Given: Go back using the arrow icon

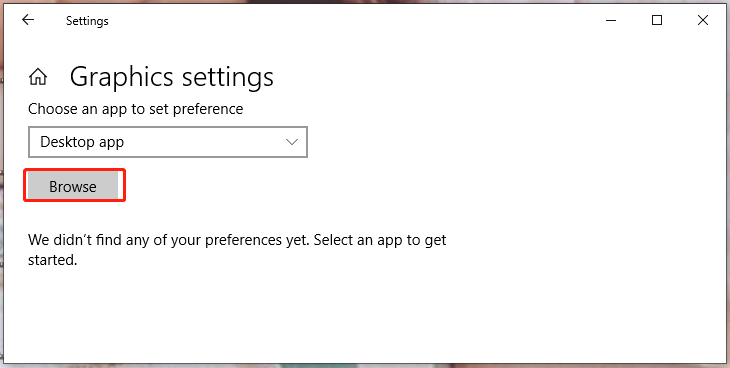Looking at the screenshot, I should click(x=28, y=20).
